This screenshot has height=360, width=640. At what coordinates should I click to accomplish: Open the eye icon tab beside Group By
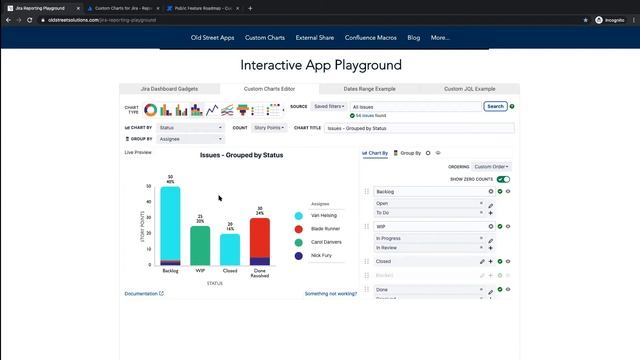tap(438, 153)
